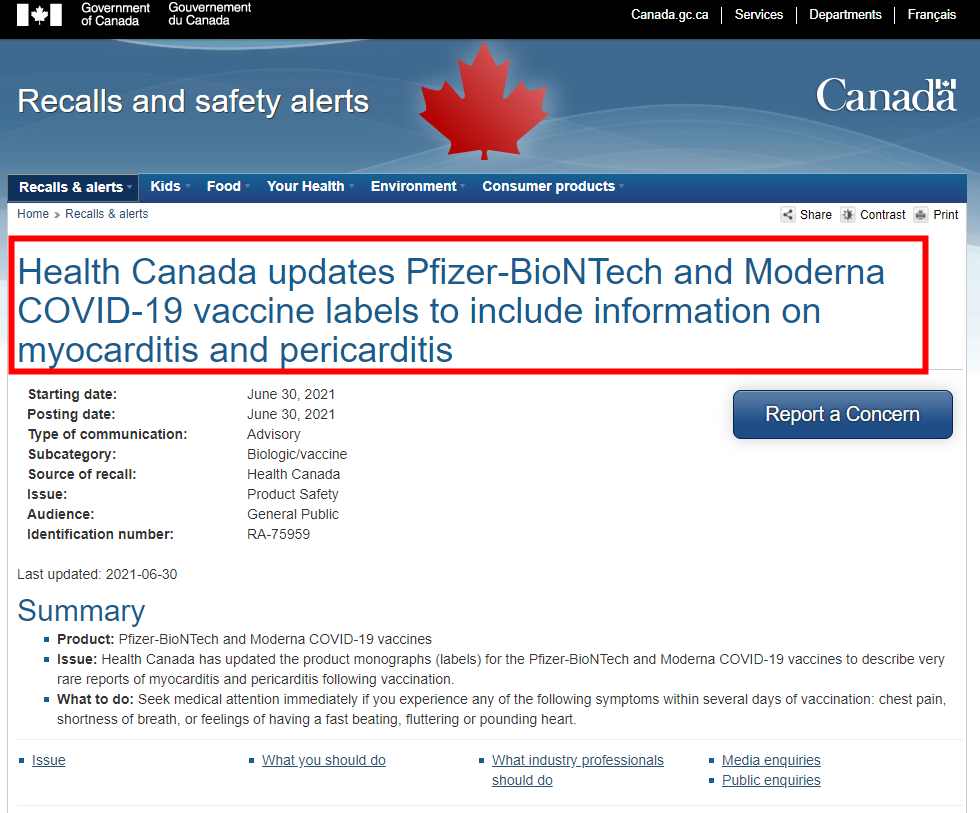Image resolution: width=980 pixels, height=813 pixels.
Task: Open Recalls & alerts breadcrumb link
Action: pyautogui.click(x=106, y=214)
